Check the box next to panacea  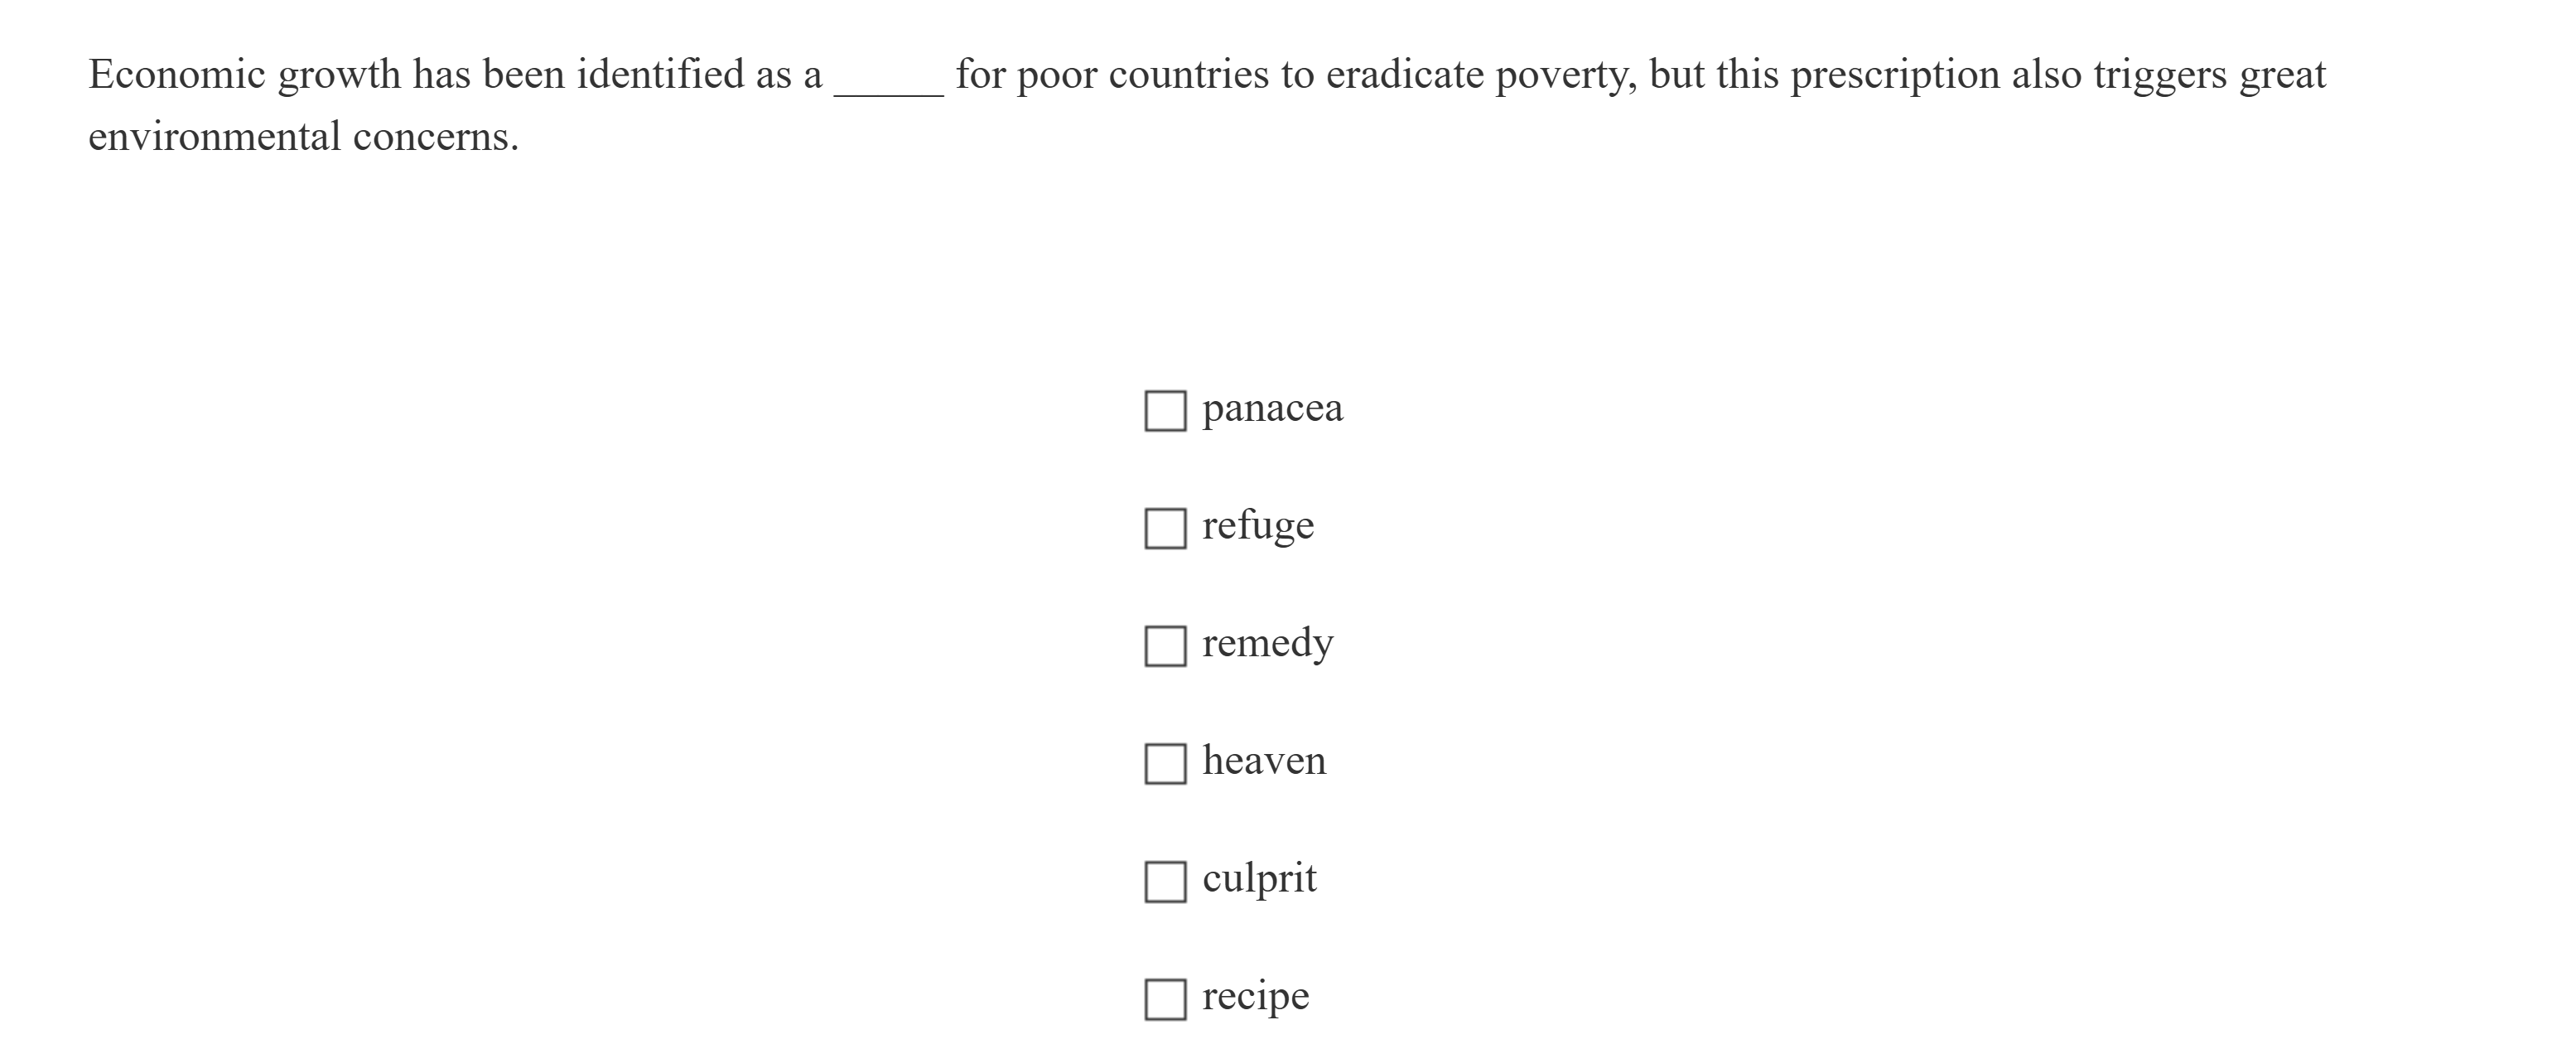coord(1165,411)
